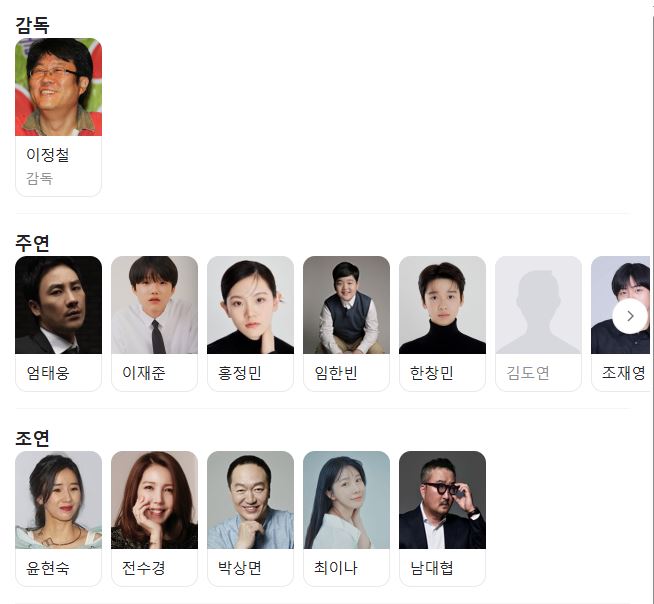Open the 박상면 name link
Screen dimensions: 654x604
239,568
